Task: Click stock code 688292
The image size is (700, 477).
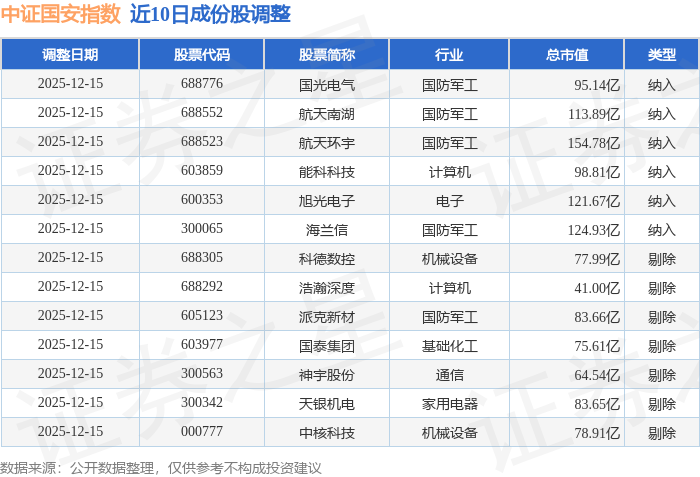Action: (202, 287)
